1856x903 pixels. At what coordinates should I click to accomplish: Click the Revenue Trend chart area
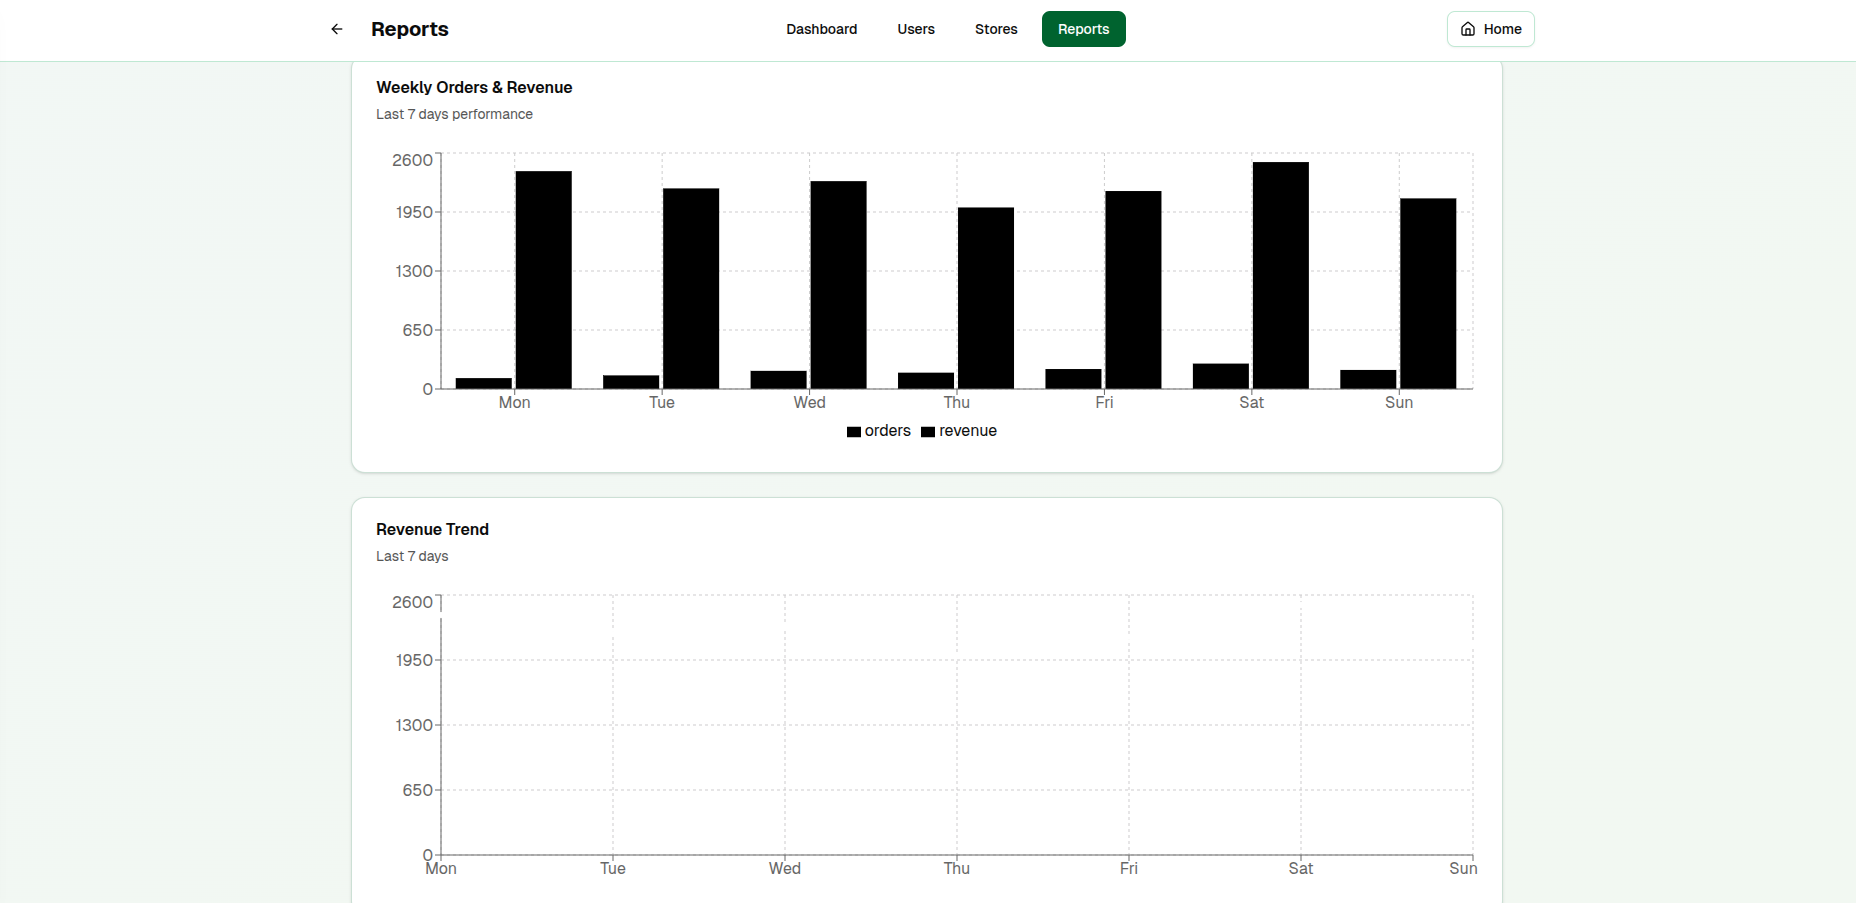tap(950, 730)
